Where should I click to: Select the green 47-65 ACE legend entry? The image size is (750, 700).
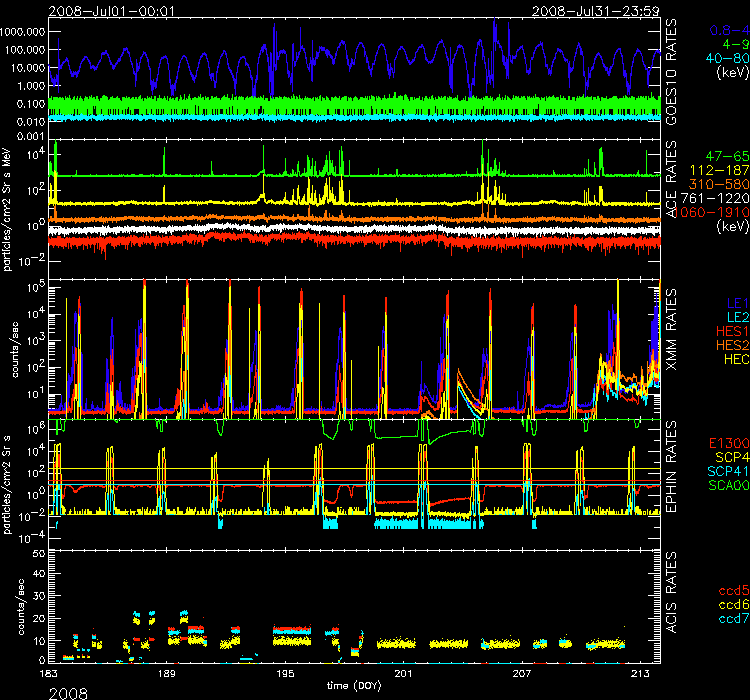point(725,158)
